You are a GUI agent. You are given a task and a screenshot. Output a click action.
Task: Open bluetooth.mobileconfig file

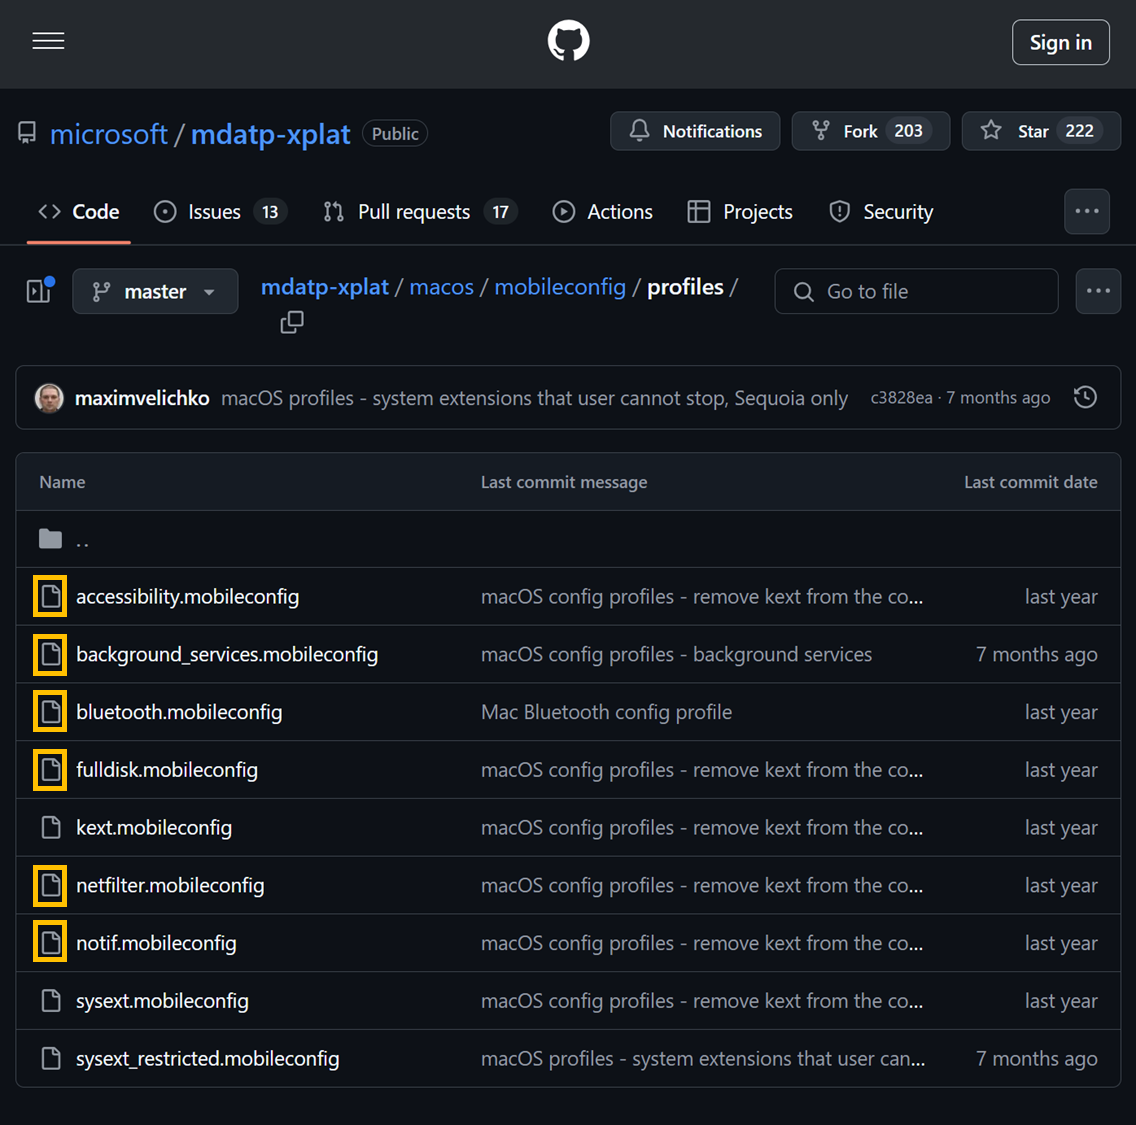coord(179,712)
